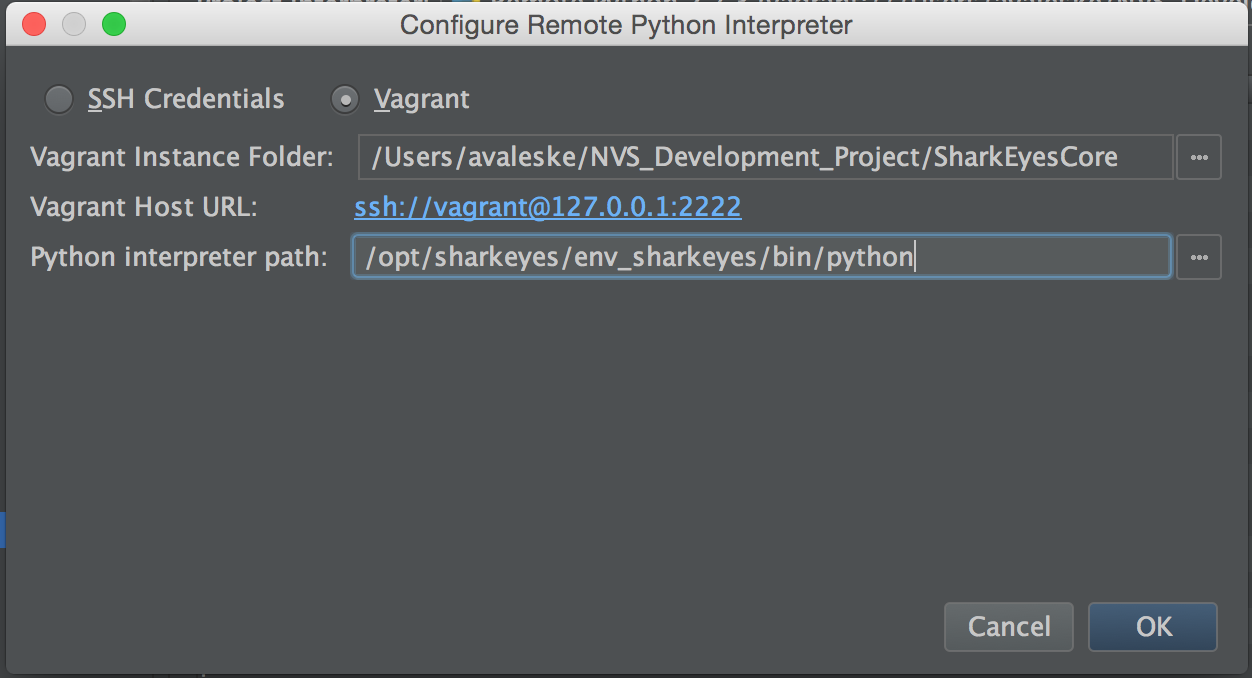Screen dimensions: 1252x678
Task: Focus the Python interpreter path field
Action: pyautogui.click(x=761, y=257)
